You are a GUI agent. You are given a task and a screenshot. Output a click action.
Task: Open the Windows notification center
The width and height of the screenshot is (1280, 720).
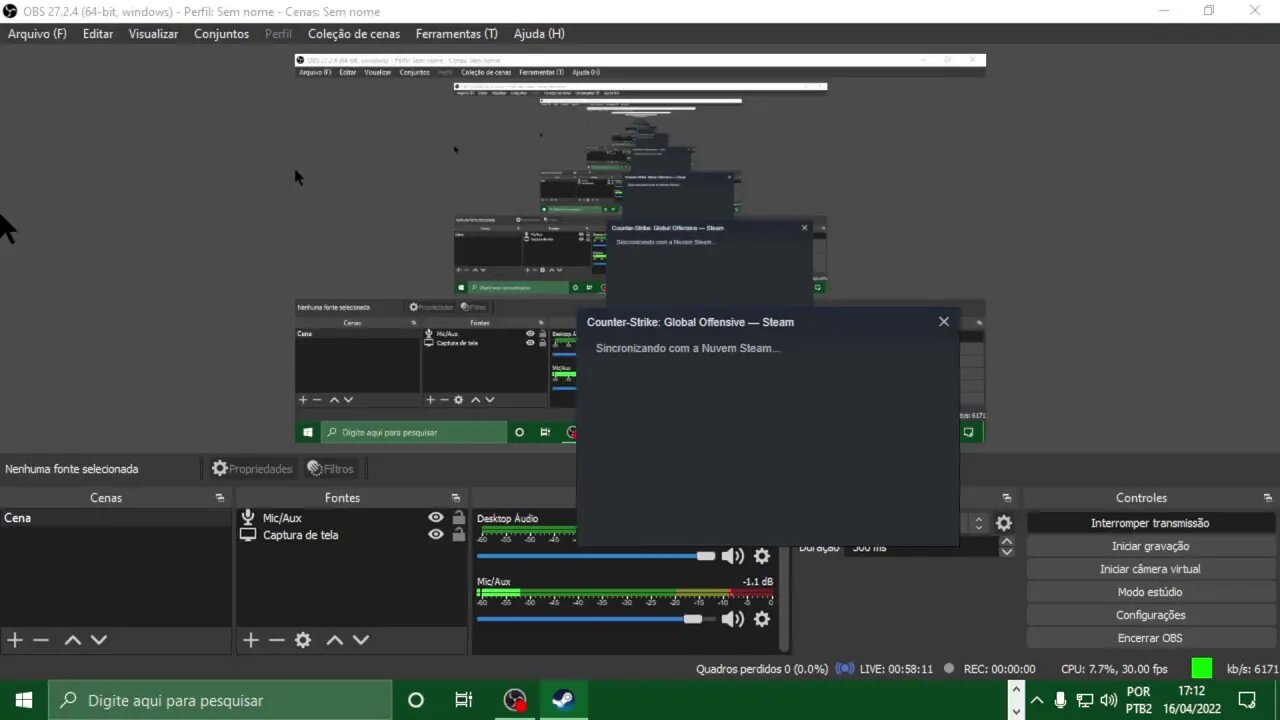[x=1247, y=700]
